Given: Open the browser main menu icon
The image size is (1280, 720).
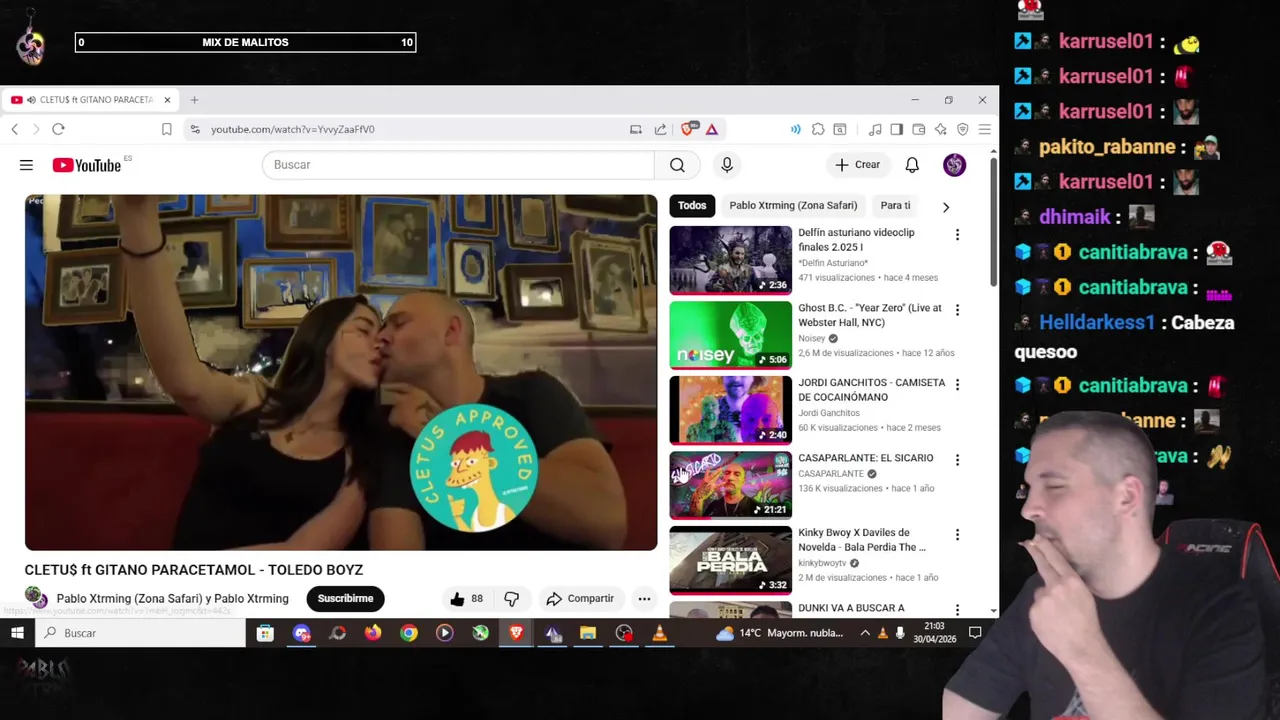Looking at the screenshot, I should tap(985, 129).
